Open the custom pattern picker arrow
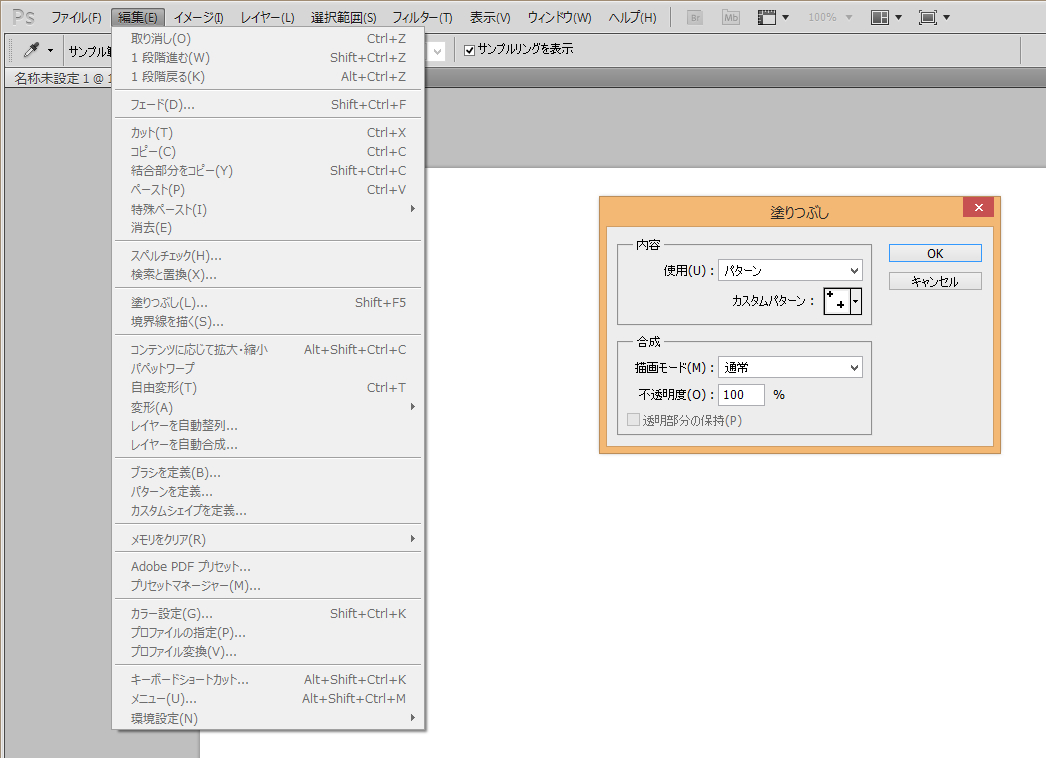Screen dimensions: 1046x758 pos(856,300)
